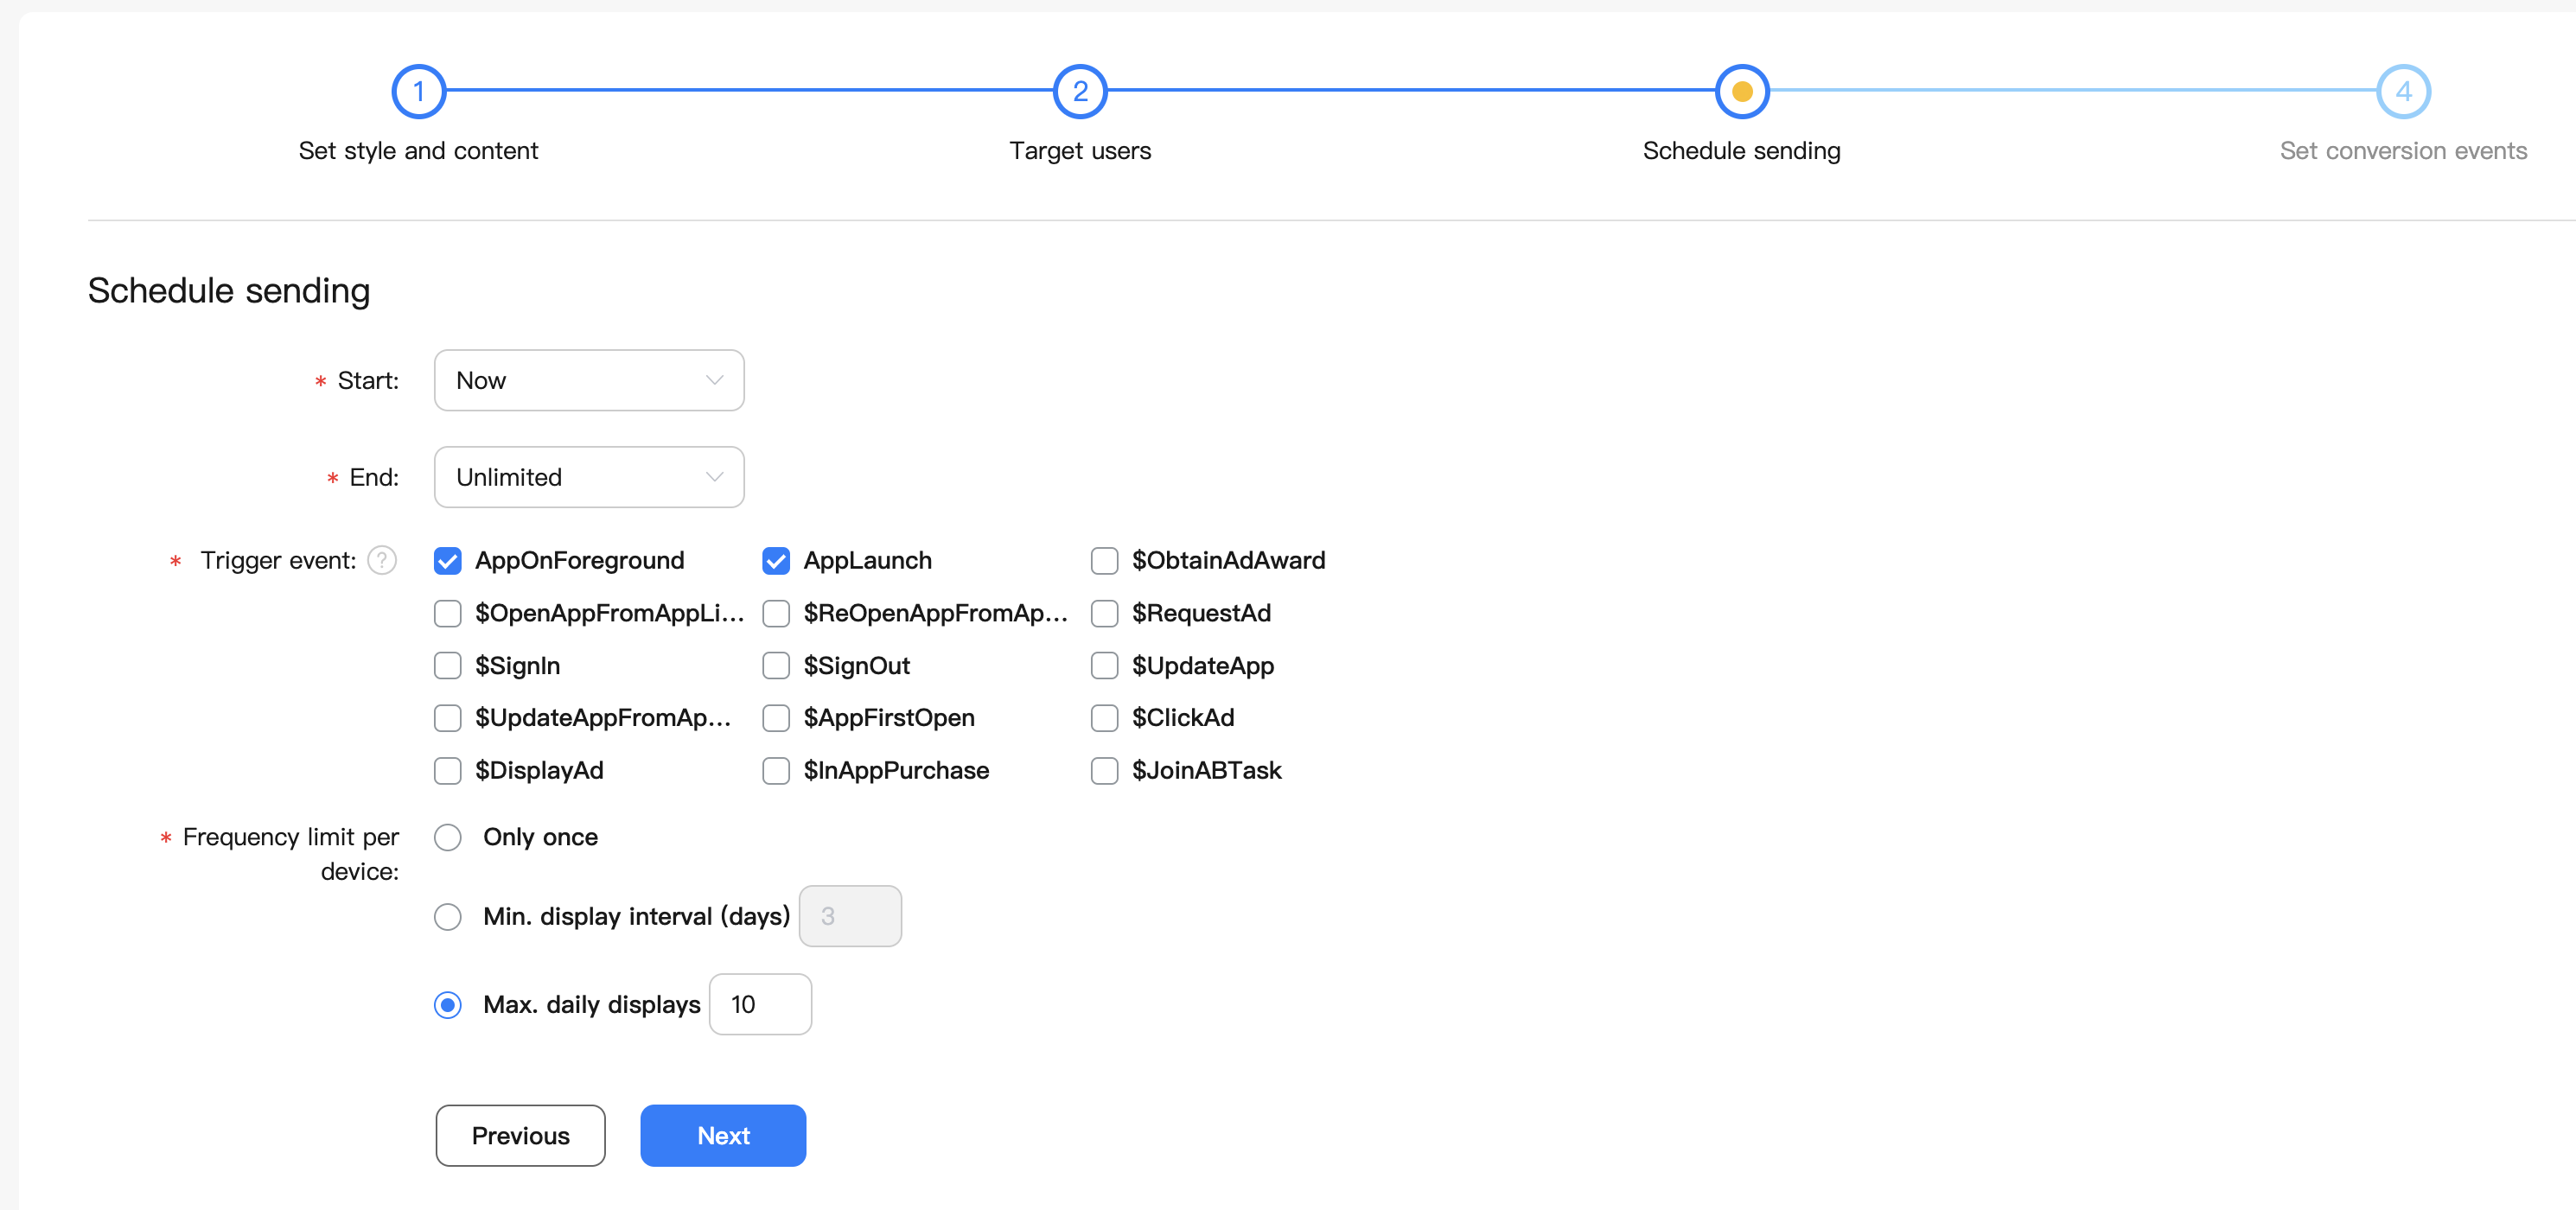Screen dimensions: 2576x1210
Task: Click step 4 circle Set conversion events
Action: [2402, 91]
